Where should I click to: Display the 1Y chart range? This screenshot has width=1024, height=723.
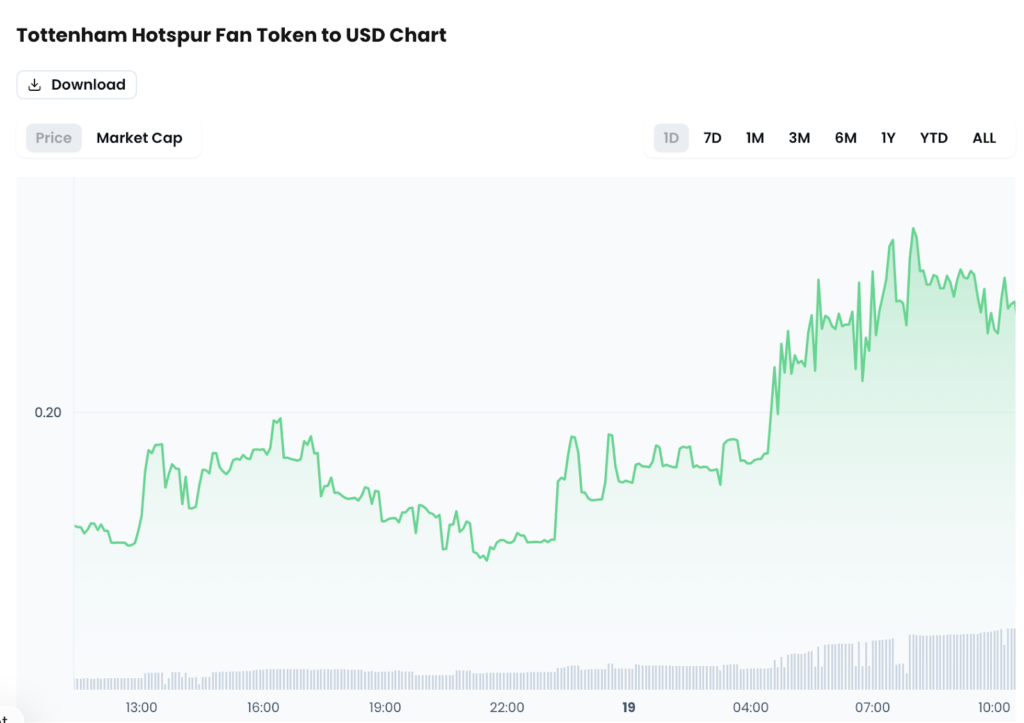coord(888,138)
